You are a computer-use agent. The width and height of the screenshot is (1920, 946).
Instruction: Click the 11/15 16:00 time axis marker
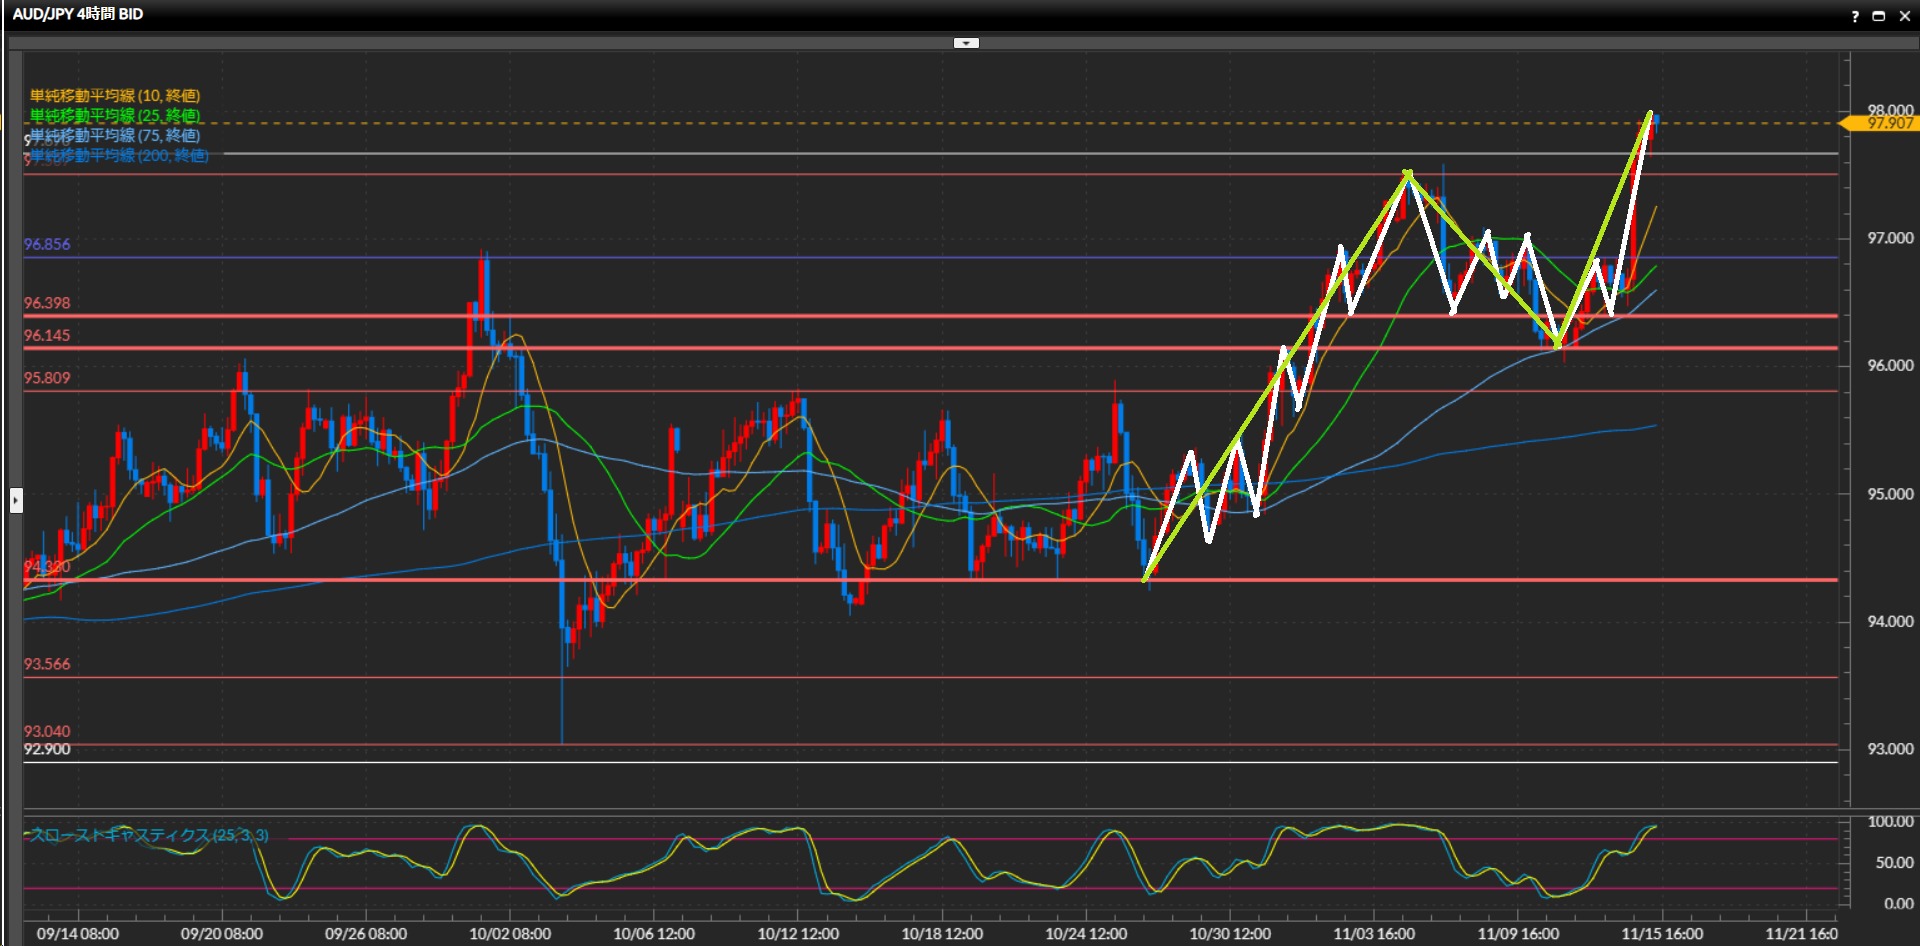coord(1662,933)
